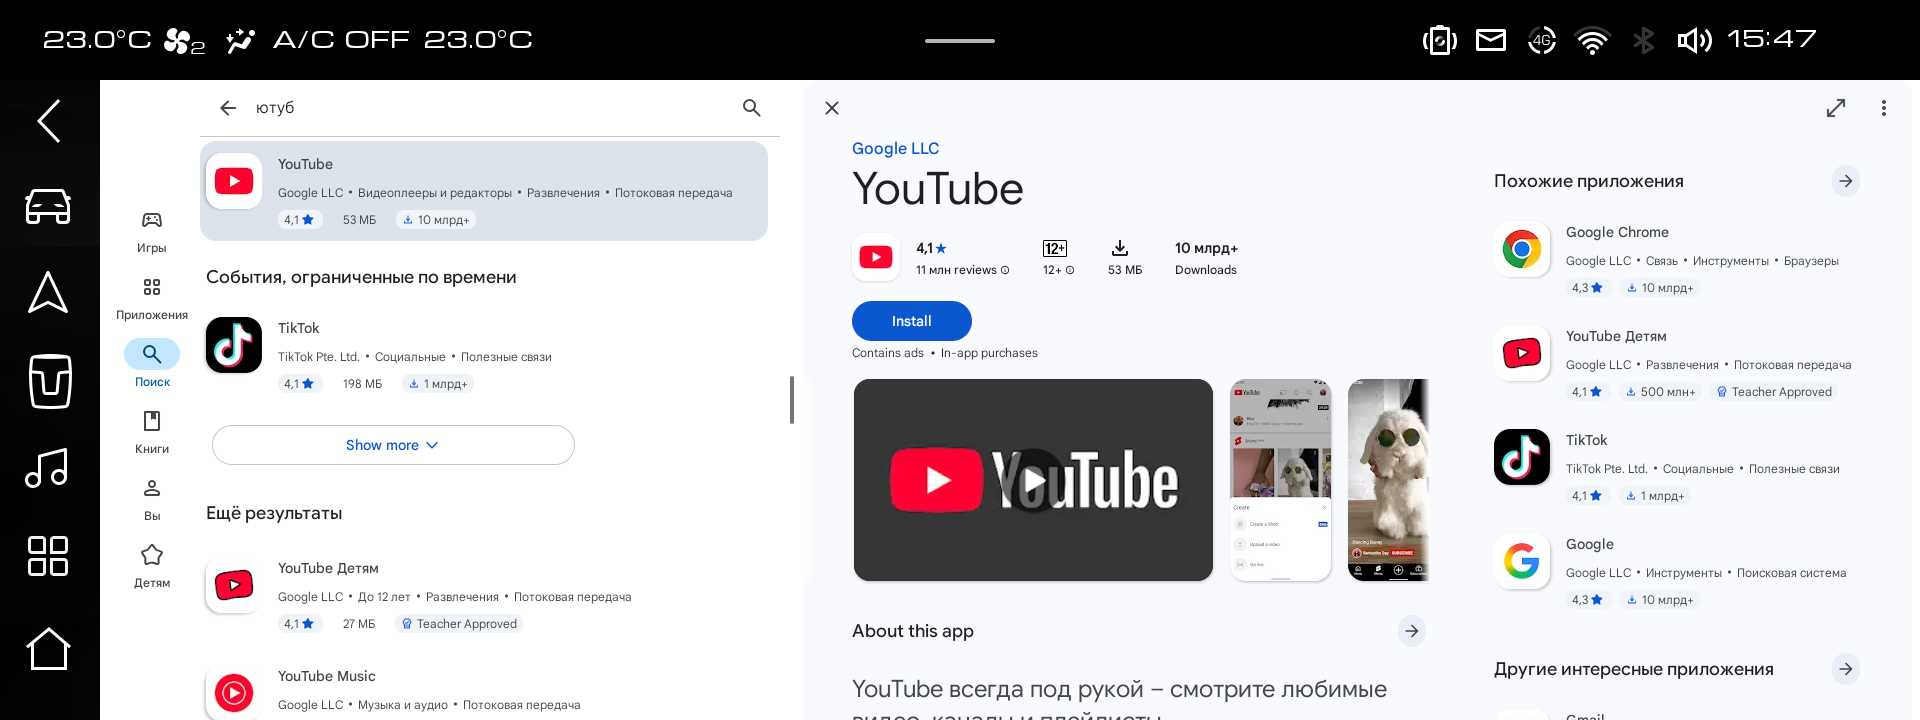The width and height of the screenshot is (1920, 720).
Task: Click the search field containing ютуб
Action: (490, 108)
